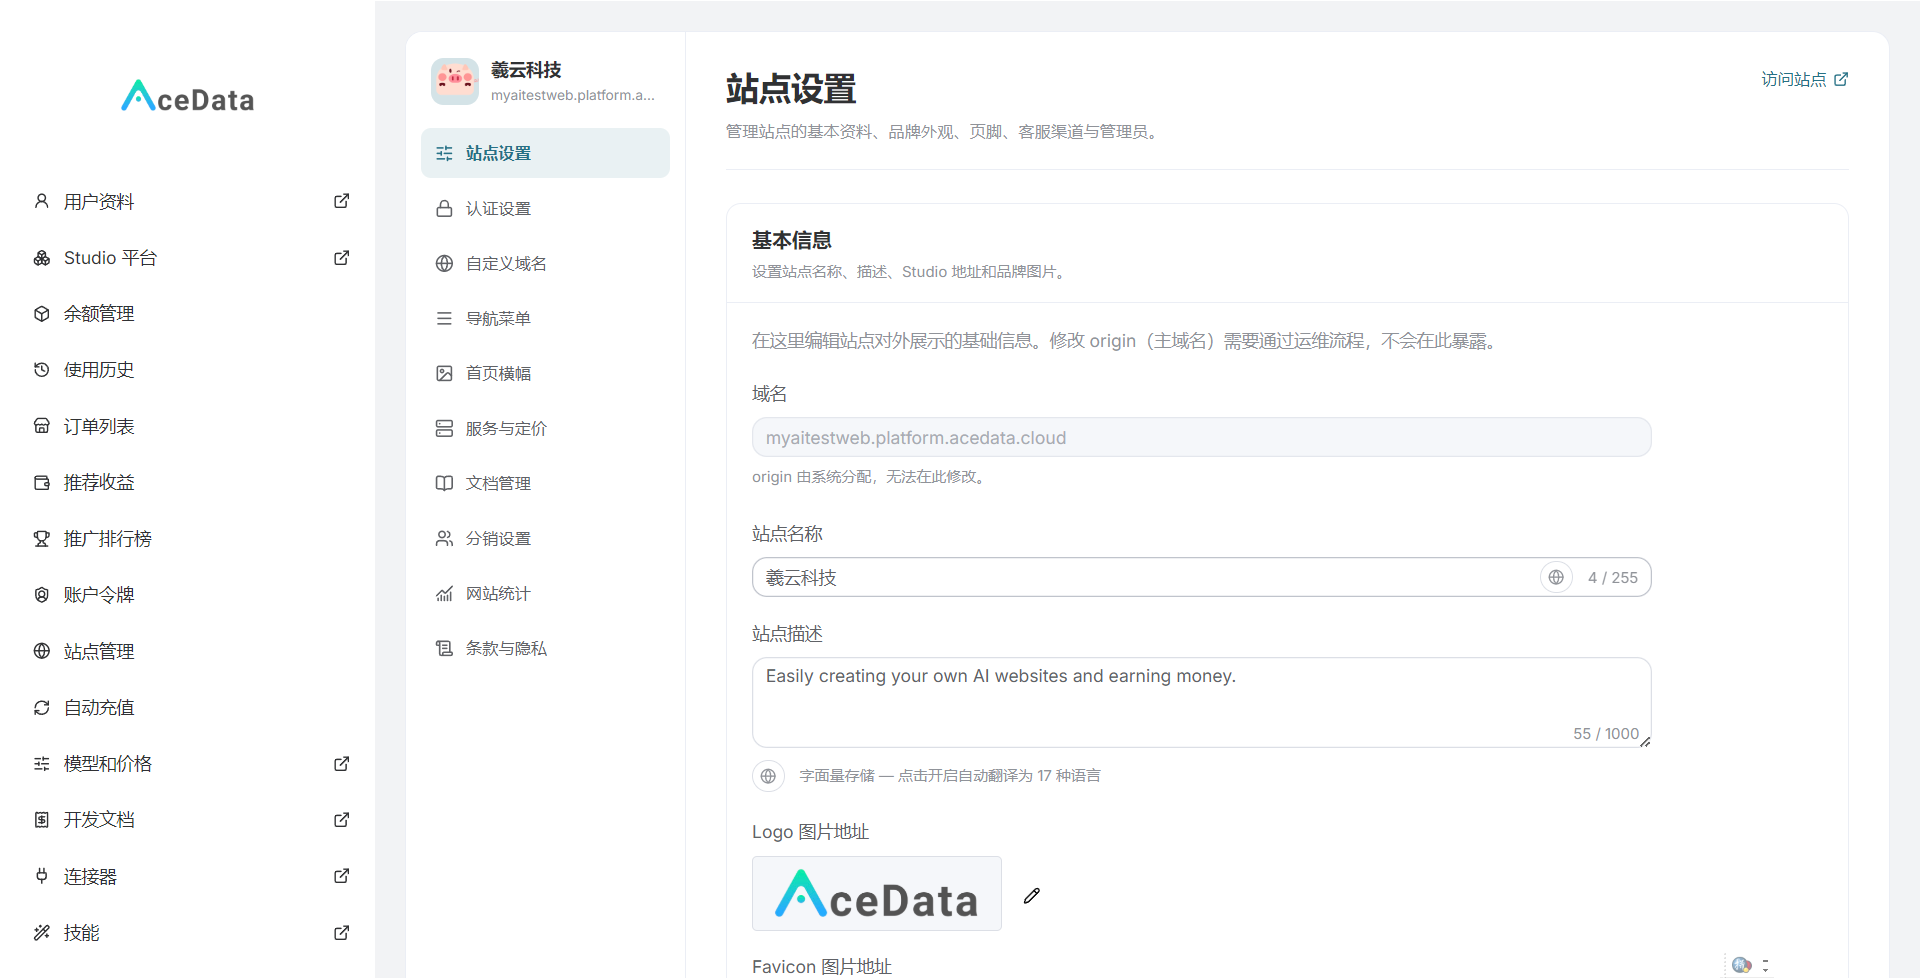Click the globe icon beside 站点管理
1920x978 pixels.
(x=42, y=651)
